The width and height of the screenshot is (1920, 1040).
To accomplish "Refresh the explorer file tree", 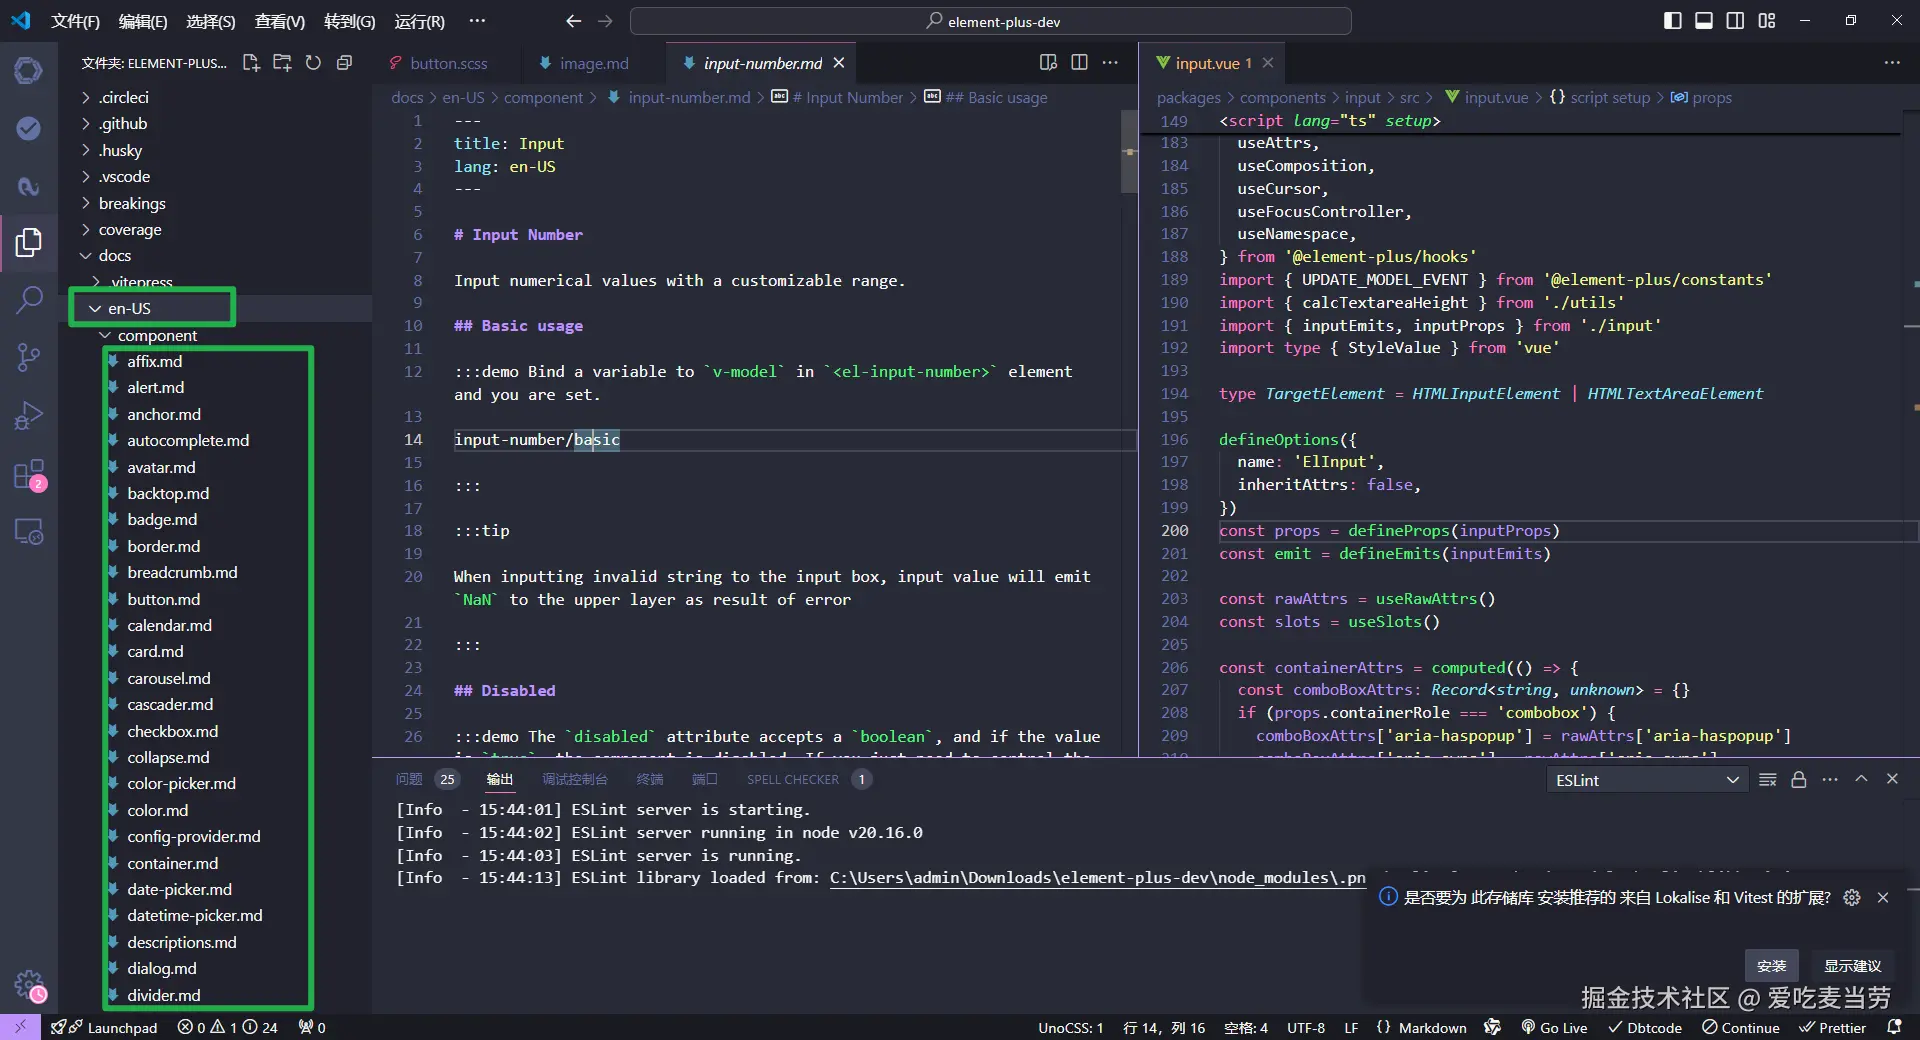I will click(313, 63).
